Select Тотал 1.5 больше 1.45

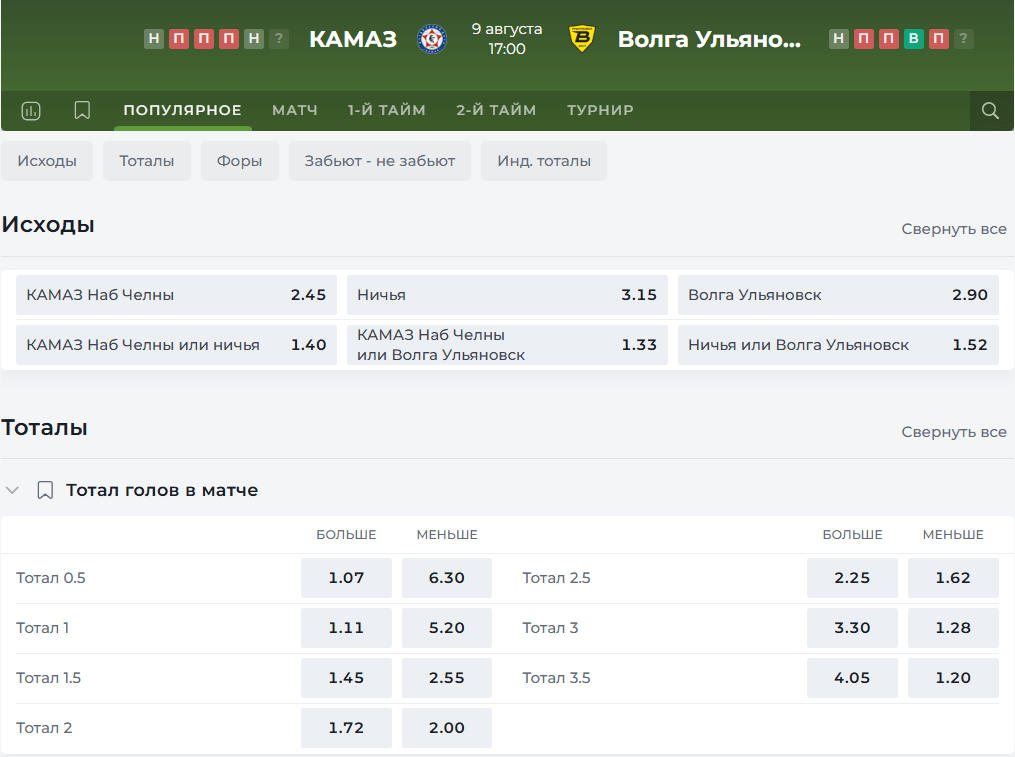pyautogui.click(x=346, y=677)
